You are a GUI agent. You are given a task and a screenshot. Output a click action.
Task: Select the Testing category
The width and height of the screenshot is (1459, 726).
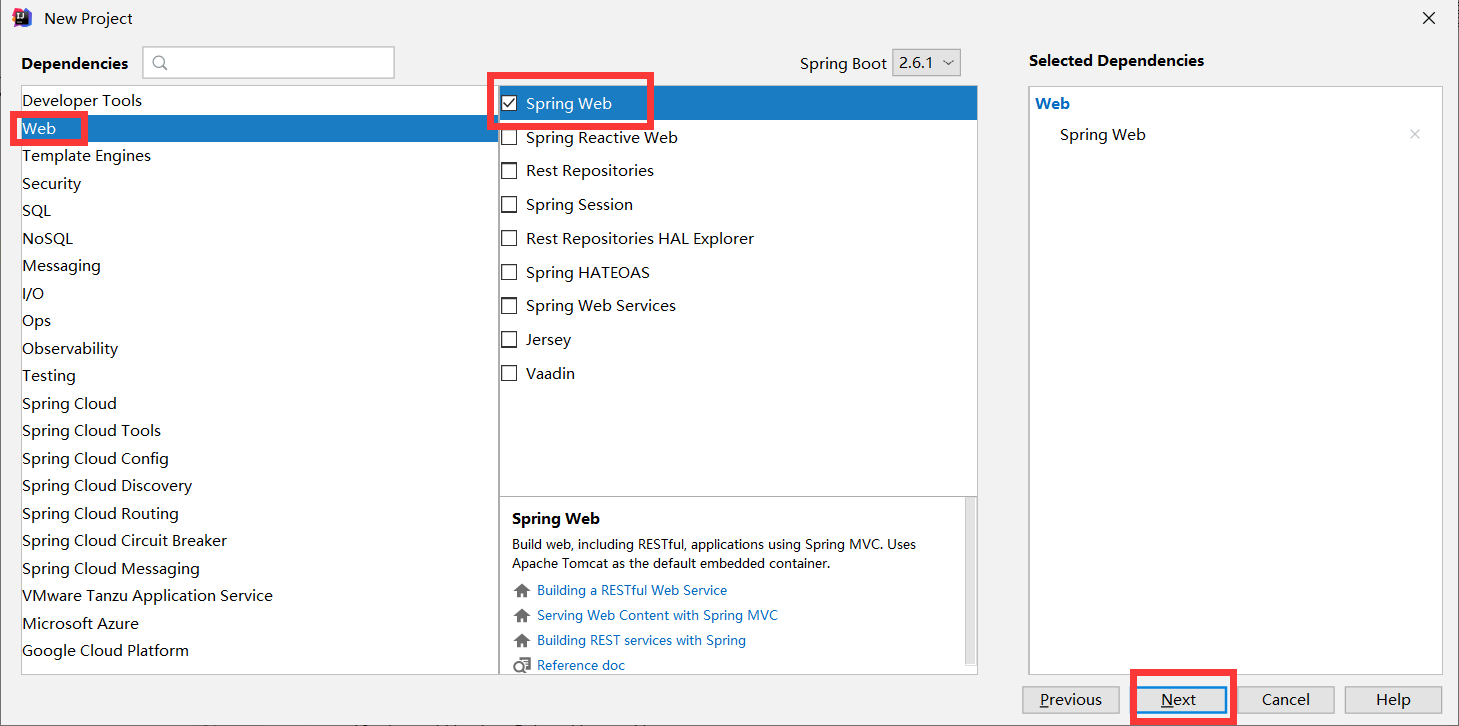tap(260, 376)
